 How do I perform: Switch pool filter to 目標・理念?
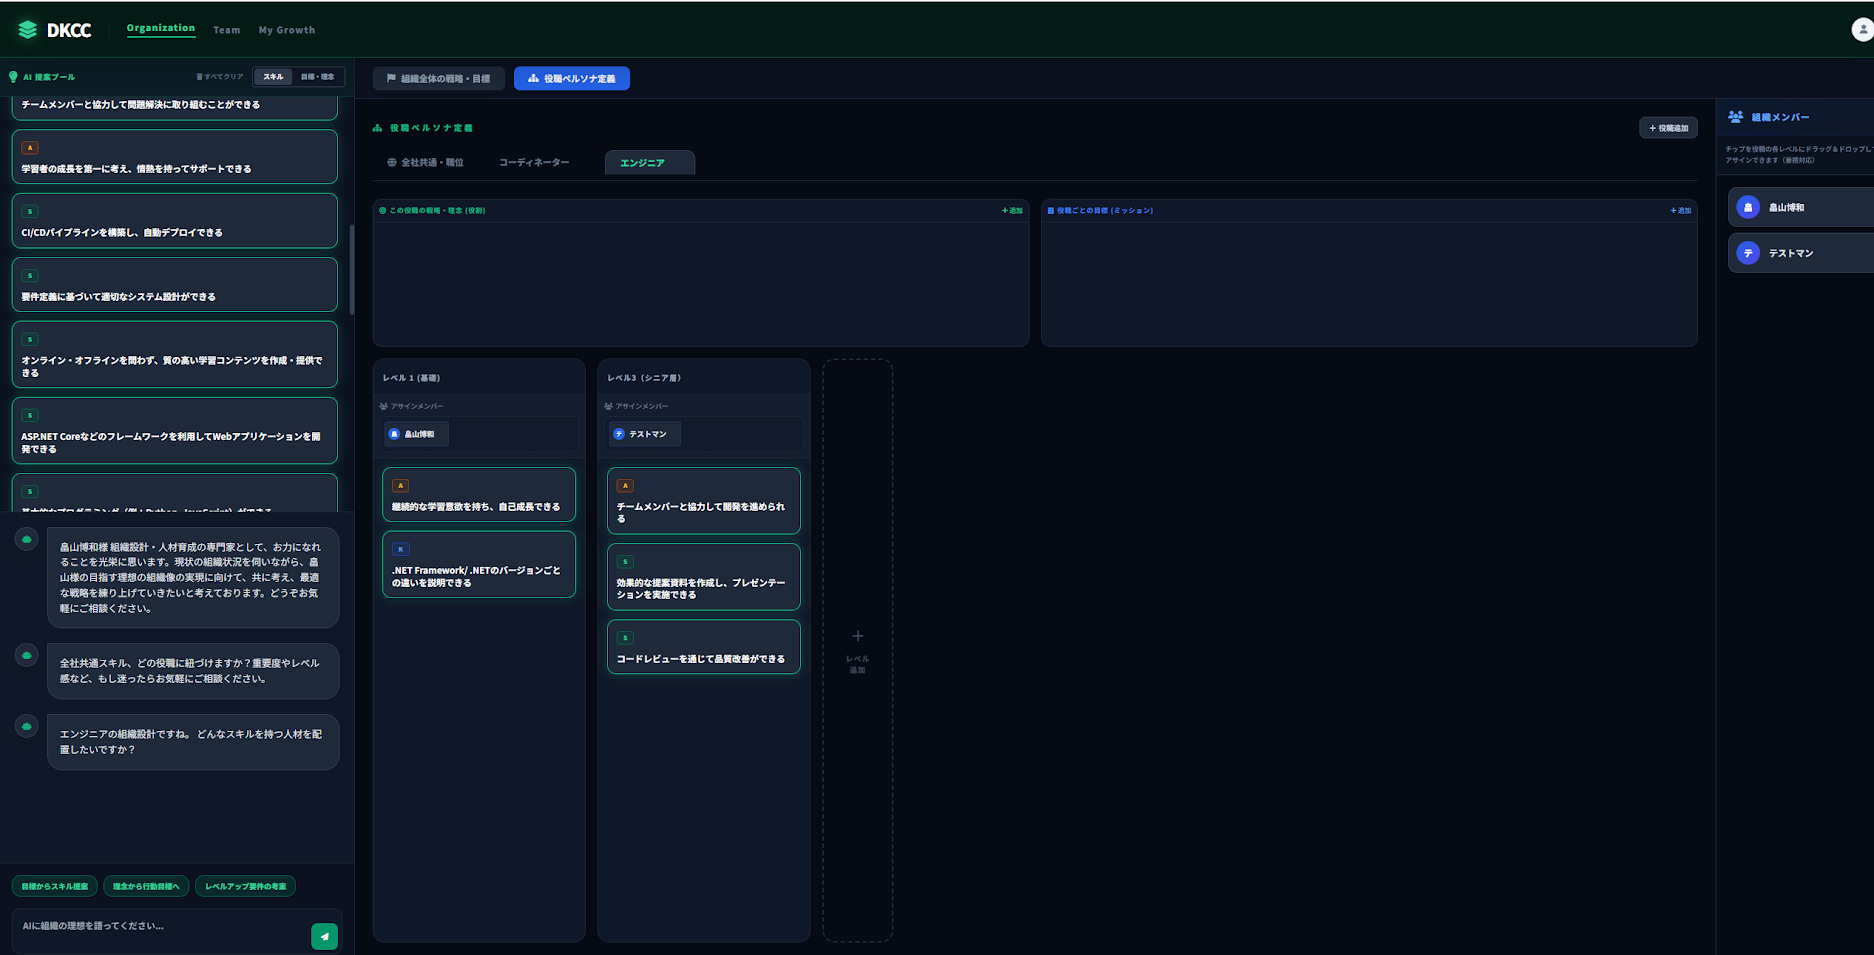318,77
